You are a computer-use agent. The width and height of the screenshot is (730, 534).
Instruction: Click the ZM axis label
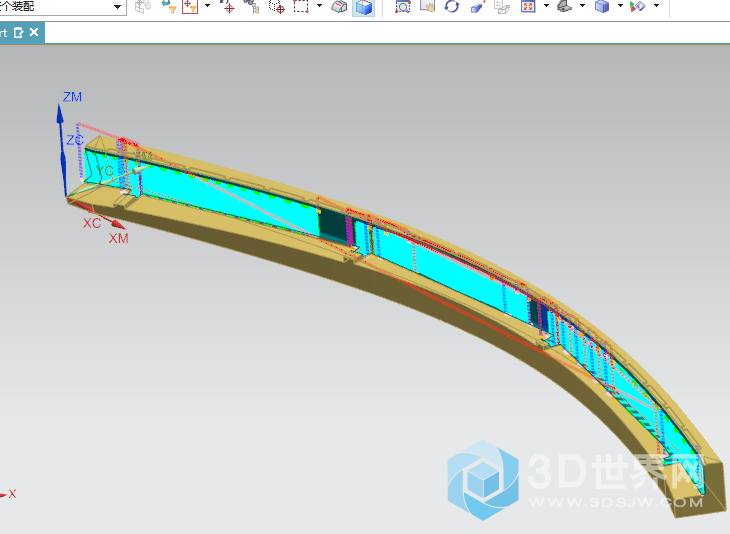pos(73,97)
